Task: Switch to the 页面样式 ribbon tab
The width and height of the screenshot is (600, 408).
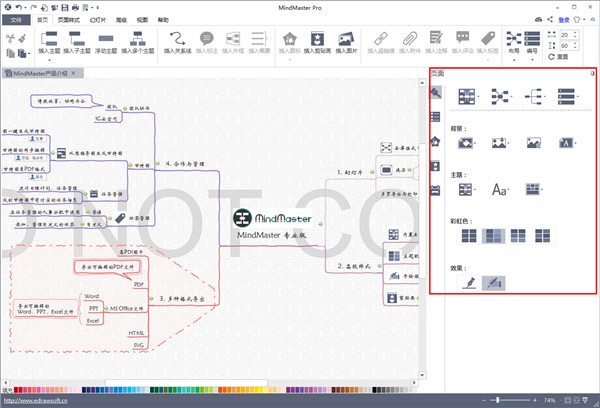Action: (69, 19)
